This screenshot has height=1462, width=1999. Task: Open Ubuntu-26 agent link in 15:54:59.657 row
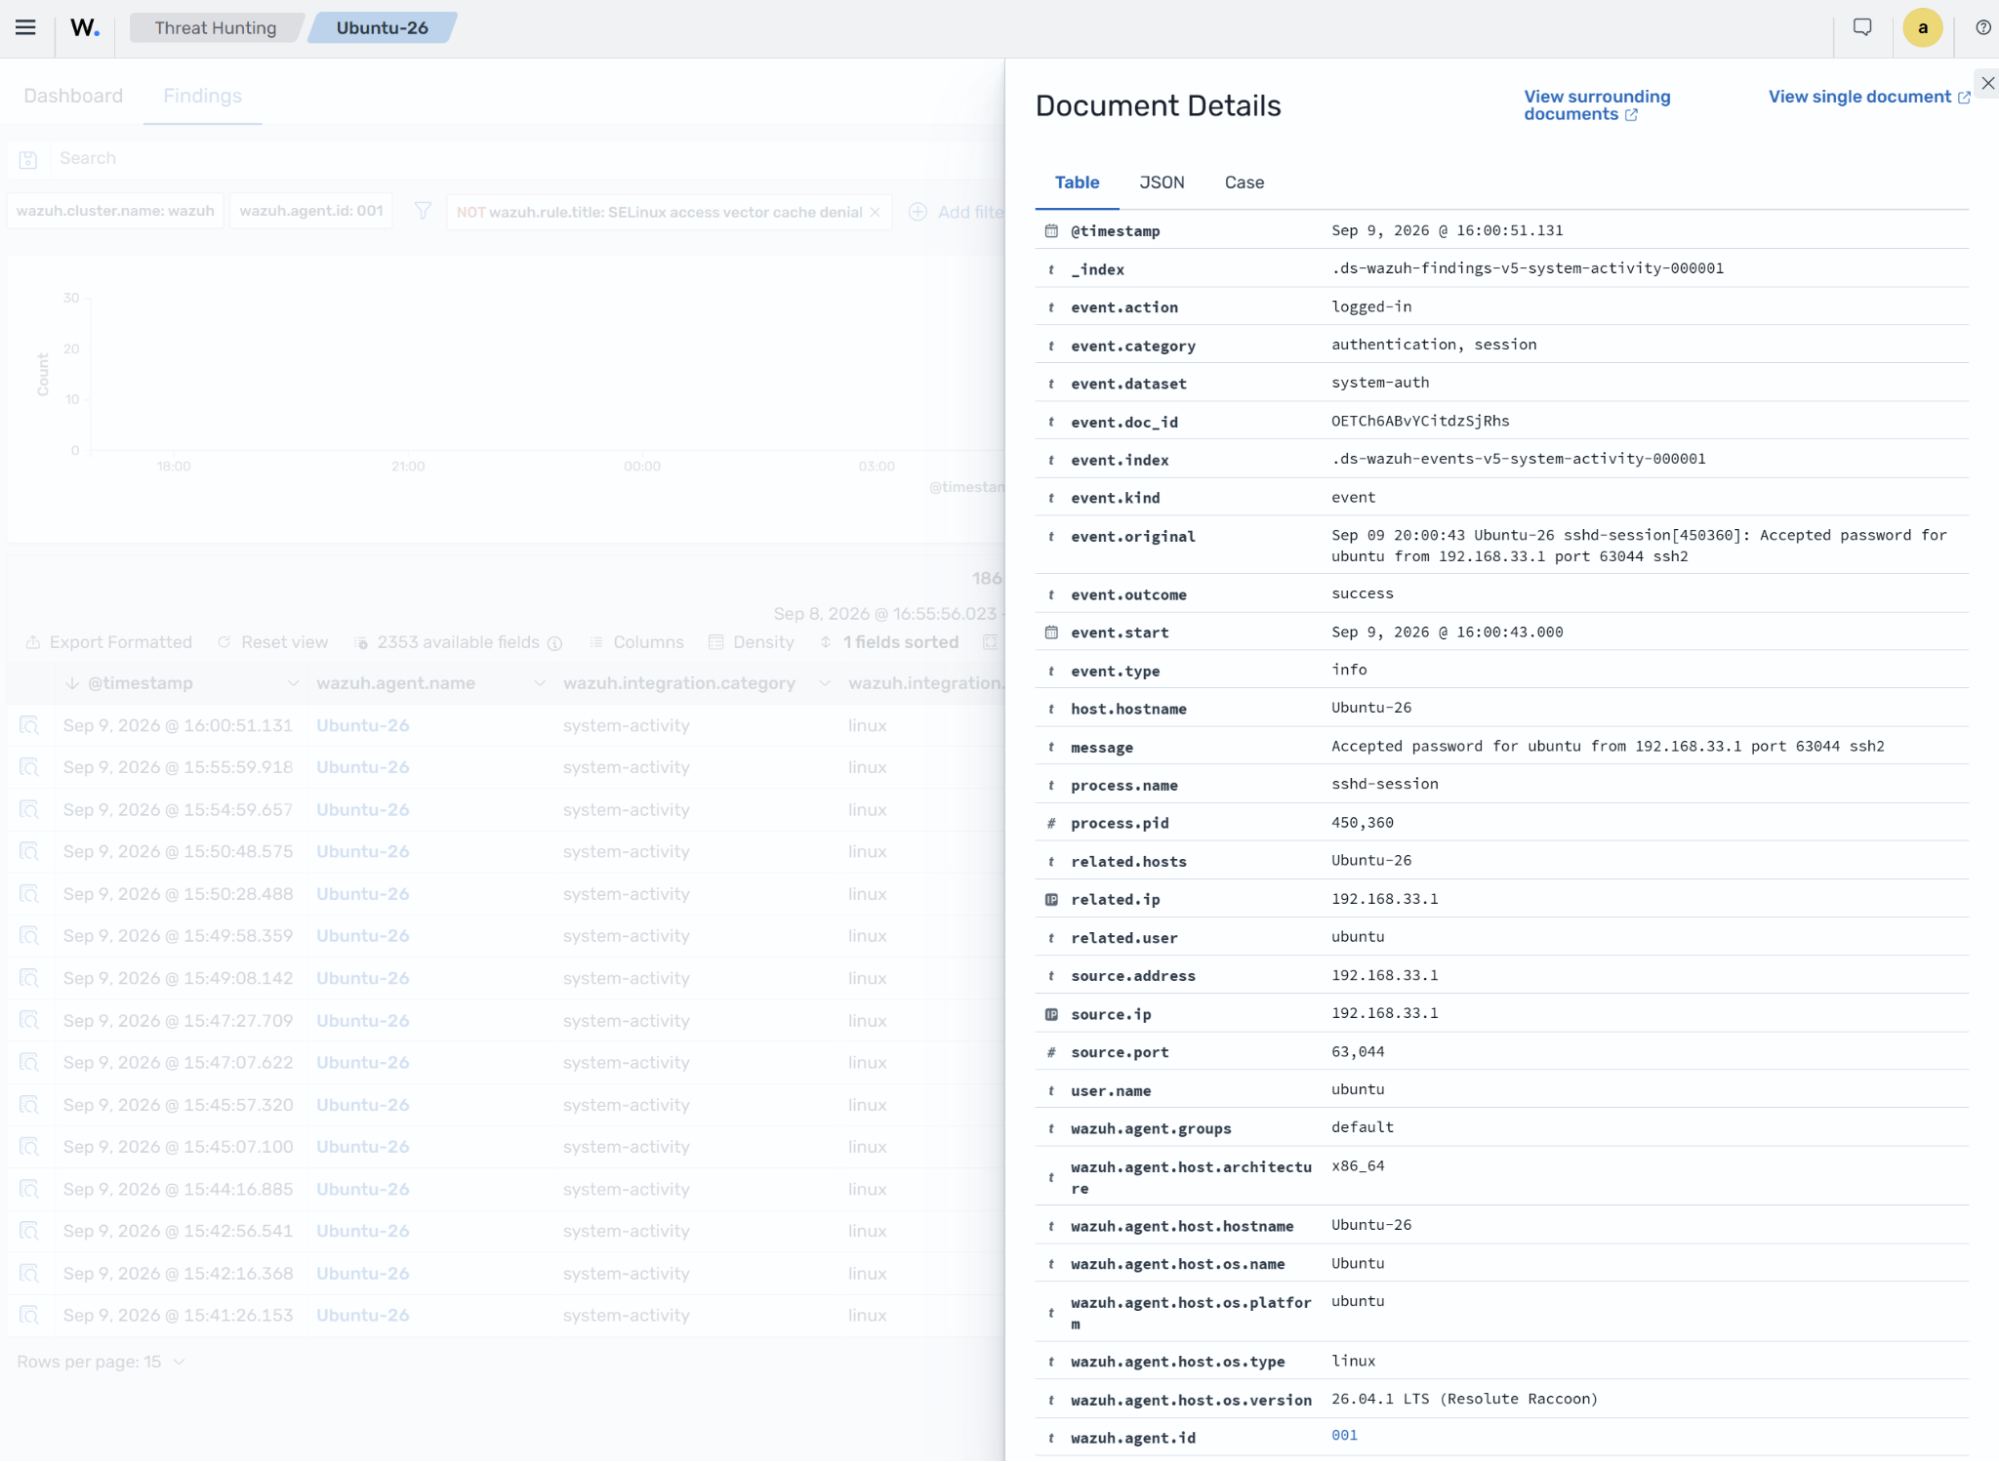(x=362, y=809)
